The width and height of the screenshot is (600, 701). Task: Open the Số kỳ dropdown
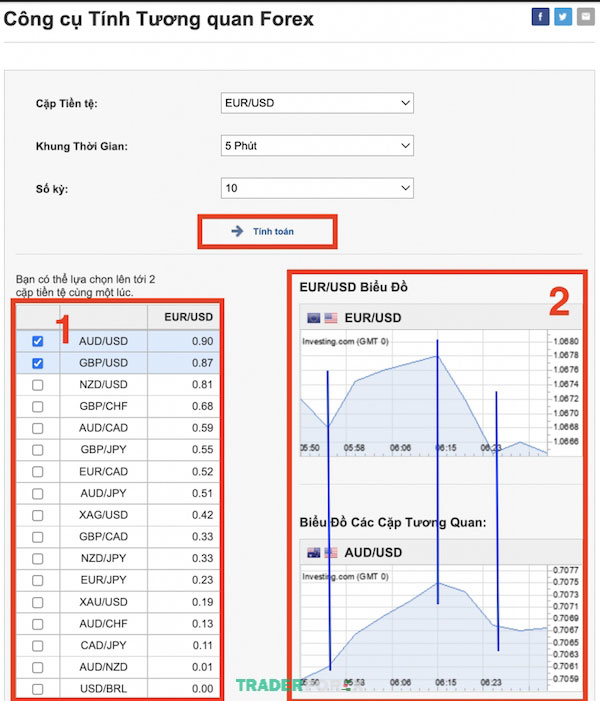[x=317, y=188]
